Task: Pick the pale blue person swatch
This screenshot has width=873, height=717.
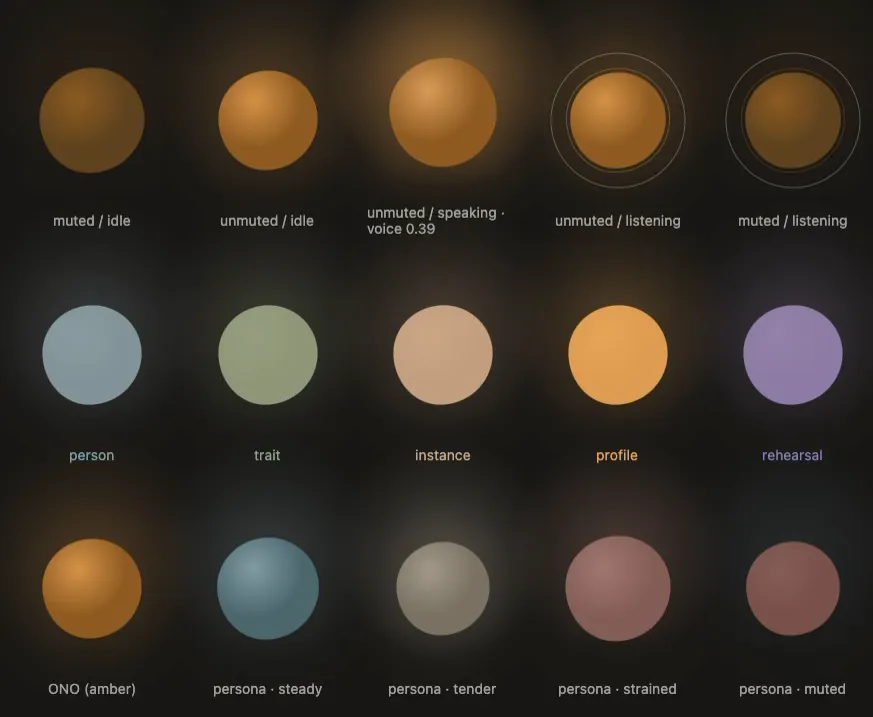Action: [92, 355]
